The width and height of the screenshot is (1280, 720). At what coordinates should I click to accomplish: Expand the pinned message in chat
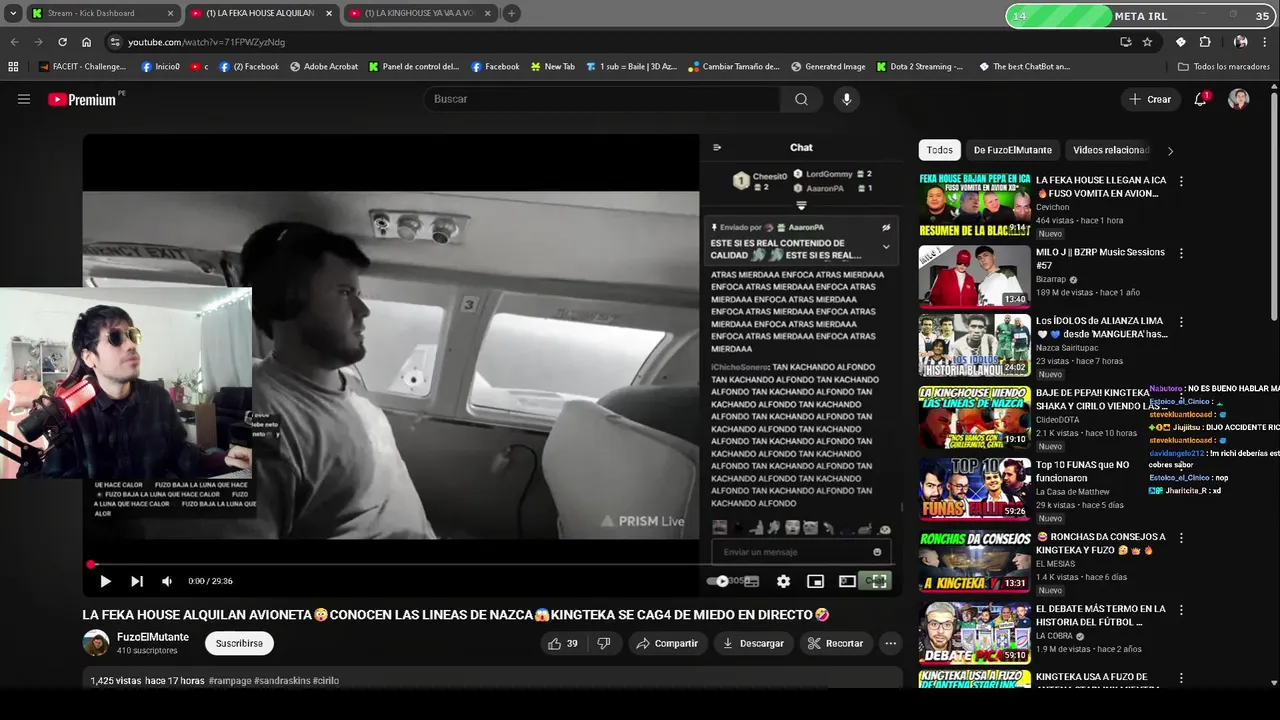click(886, 247)
